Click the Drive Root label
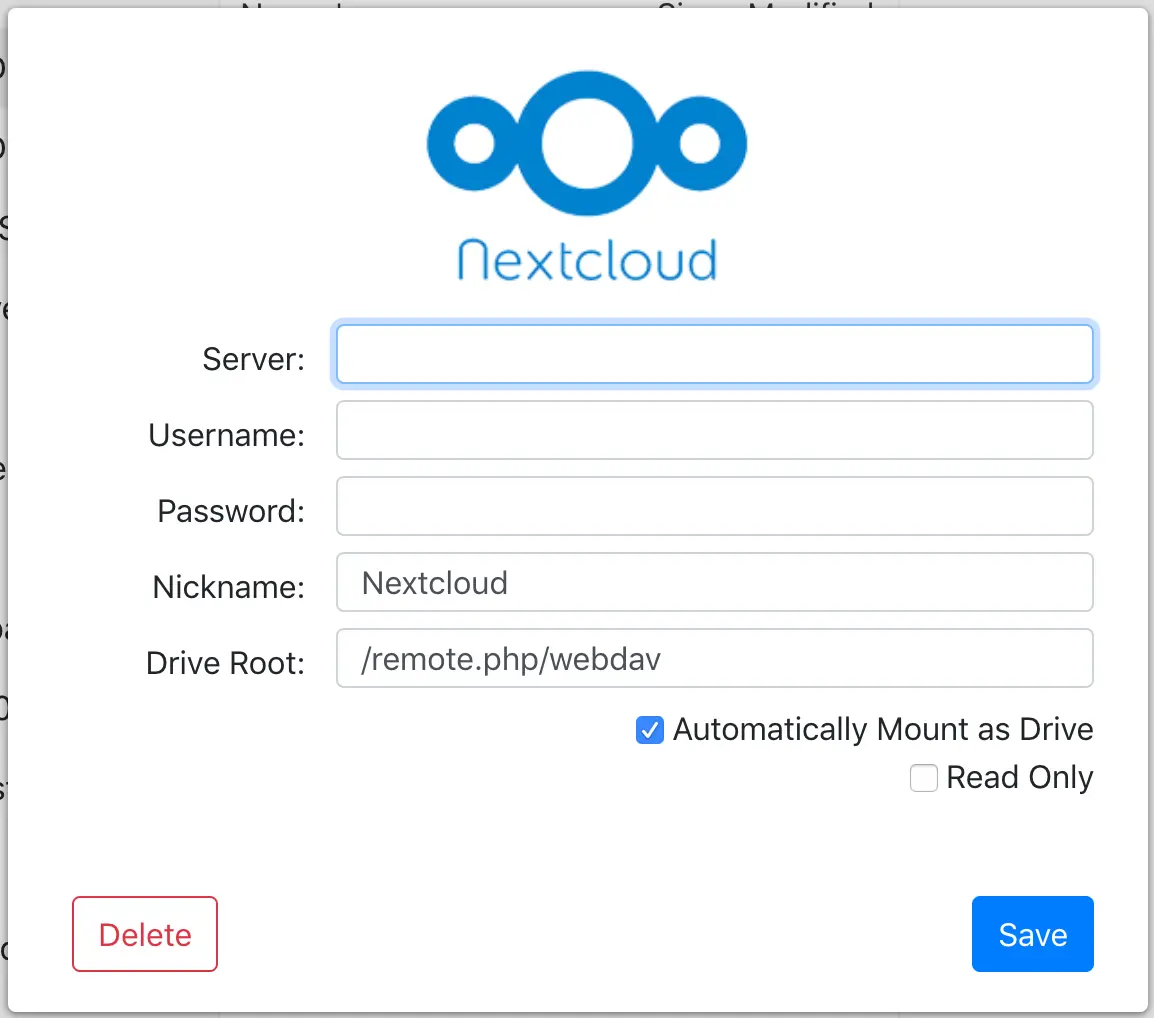The width and height of the screenshot is (1154, 1018). click(x=224, y=662)
